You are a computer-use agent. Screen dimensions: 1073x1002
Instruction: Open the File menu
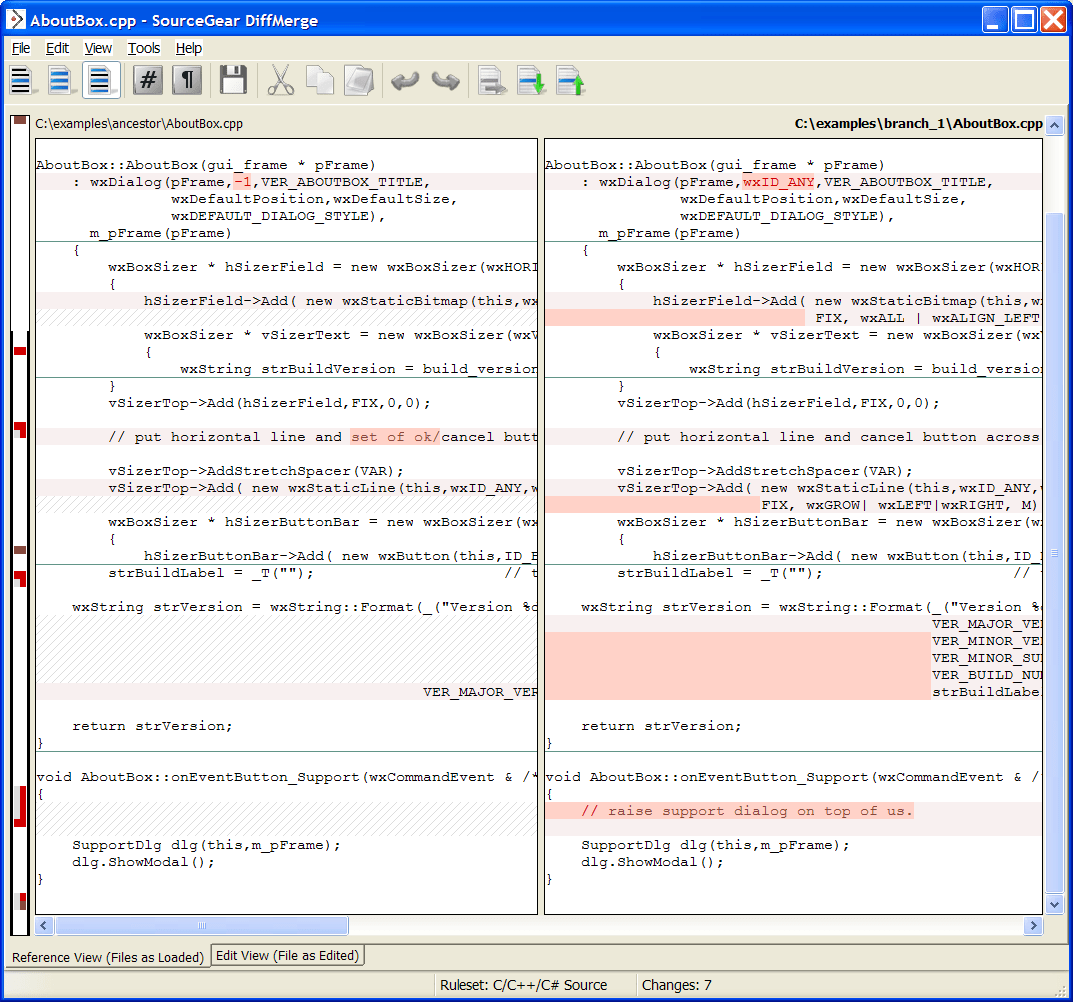coord(21,48)
